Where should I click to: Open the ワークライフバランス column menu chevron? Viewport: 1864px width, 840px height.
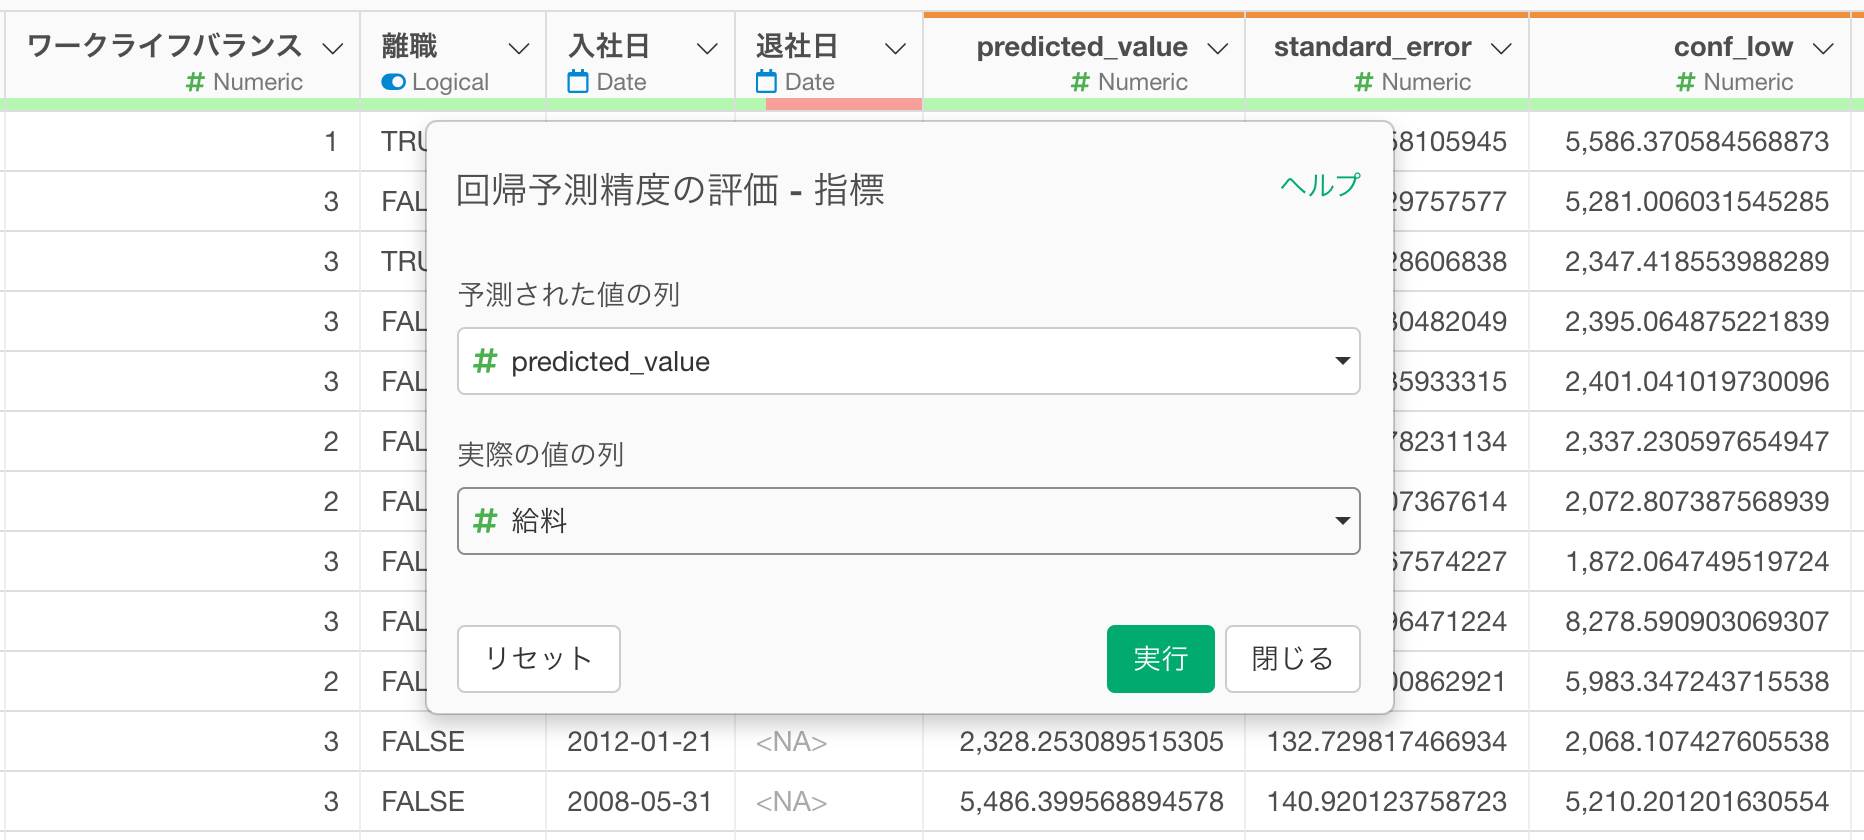[x=333, y=48]
